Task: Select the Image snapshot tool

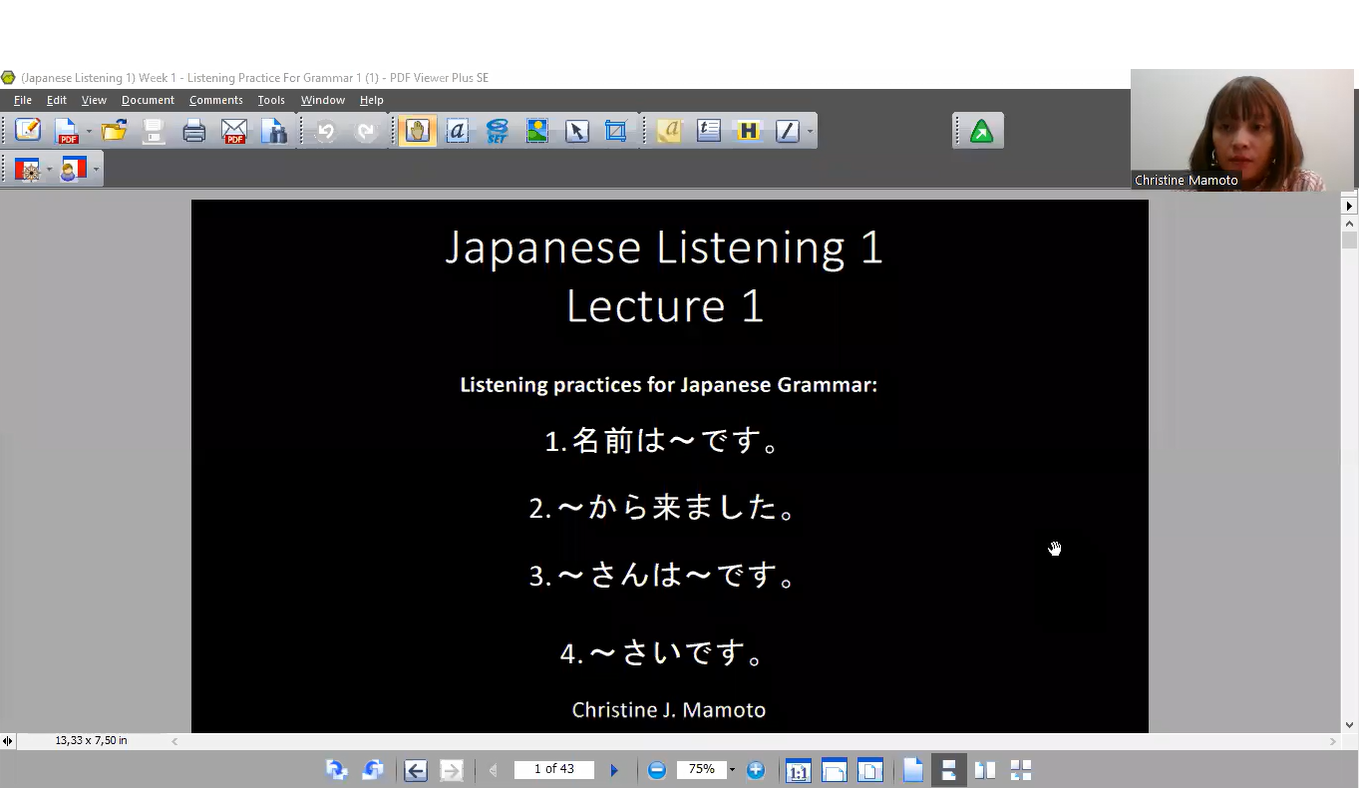Action: point(537,131)
